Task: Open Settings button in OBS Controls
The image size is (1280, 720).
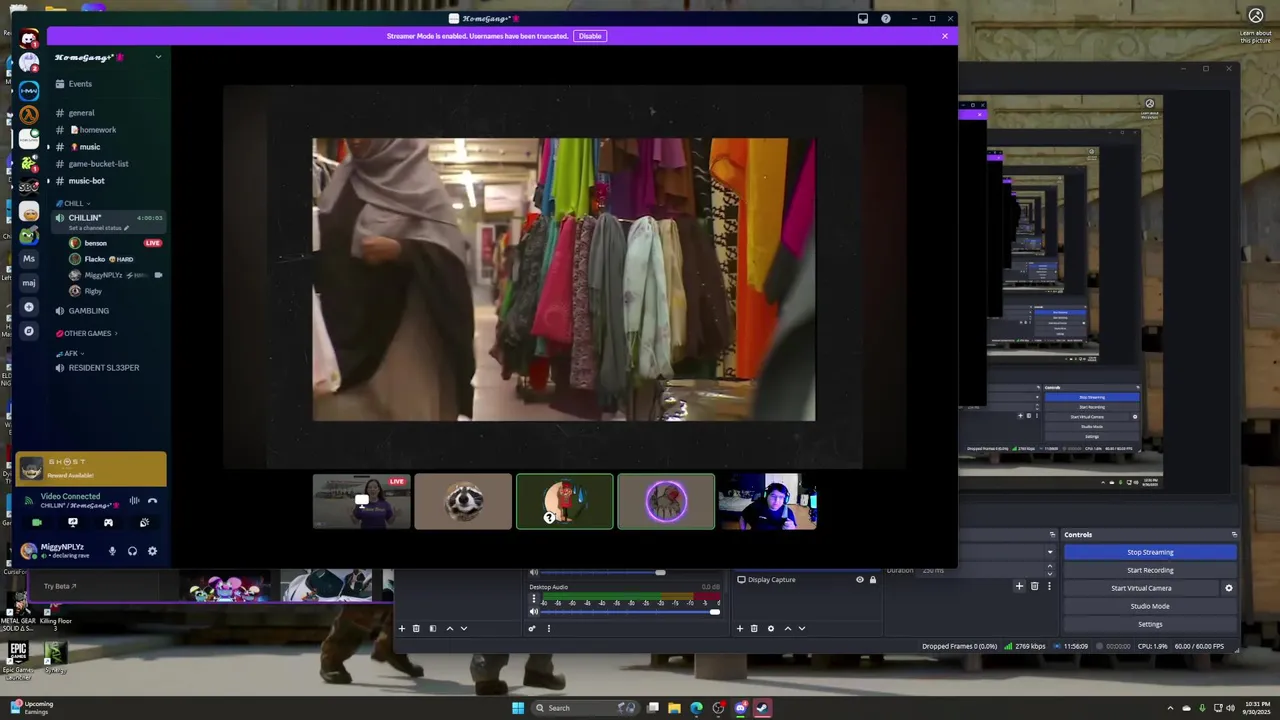Action: click(1150, 624)
